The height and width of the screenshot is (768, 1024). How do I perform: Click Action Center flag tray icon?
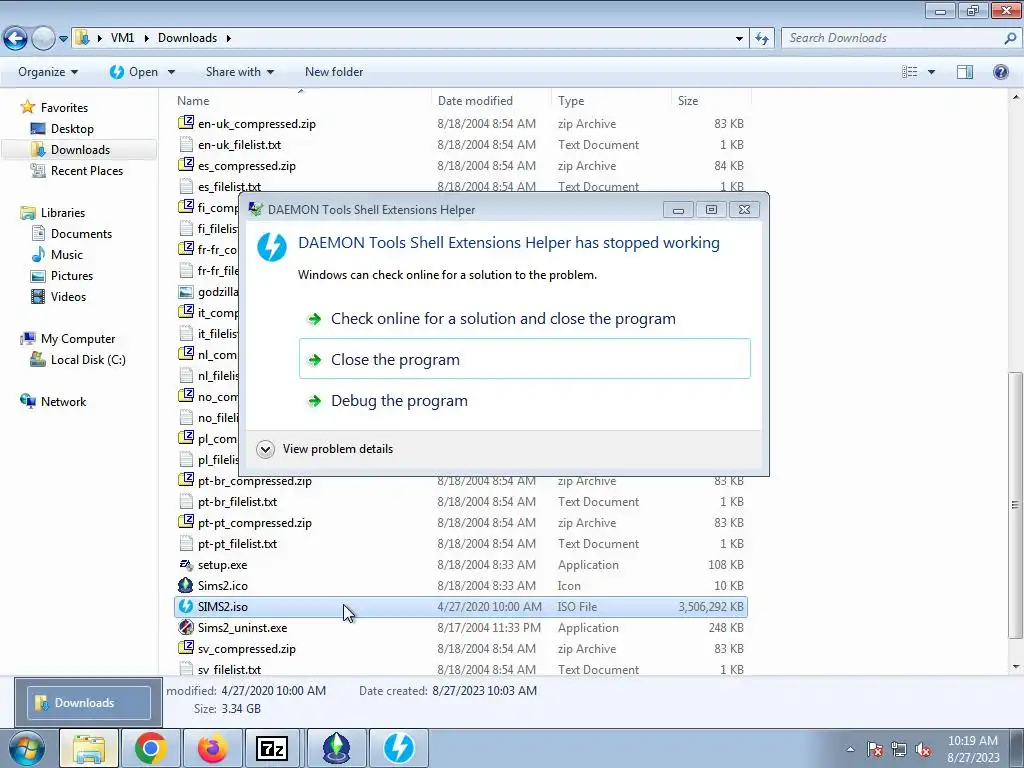875,749
